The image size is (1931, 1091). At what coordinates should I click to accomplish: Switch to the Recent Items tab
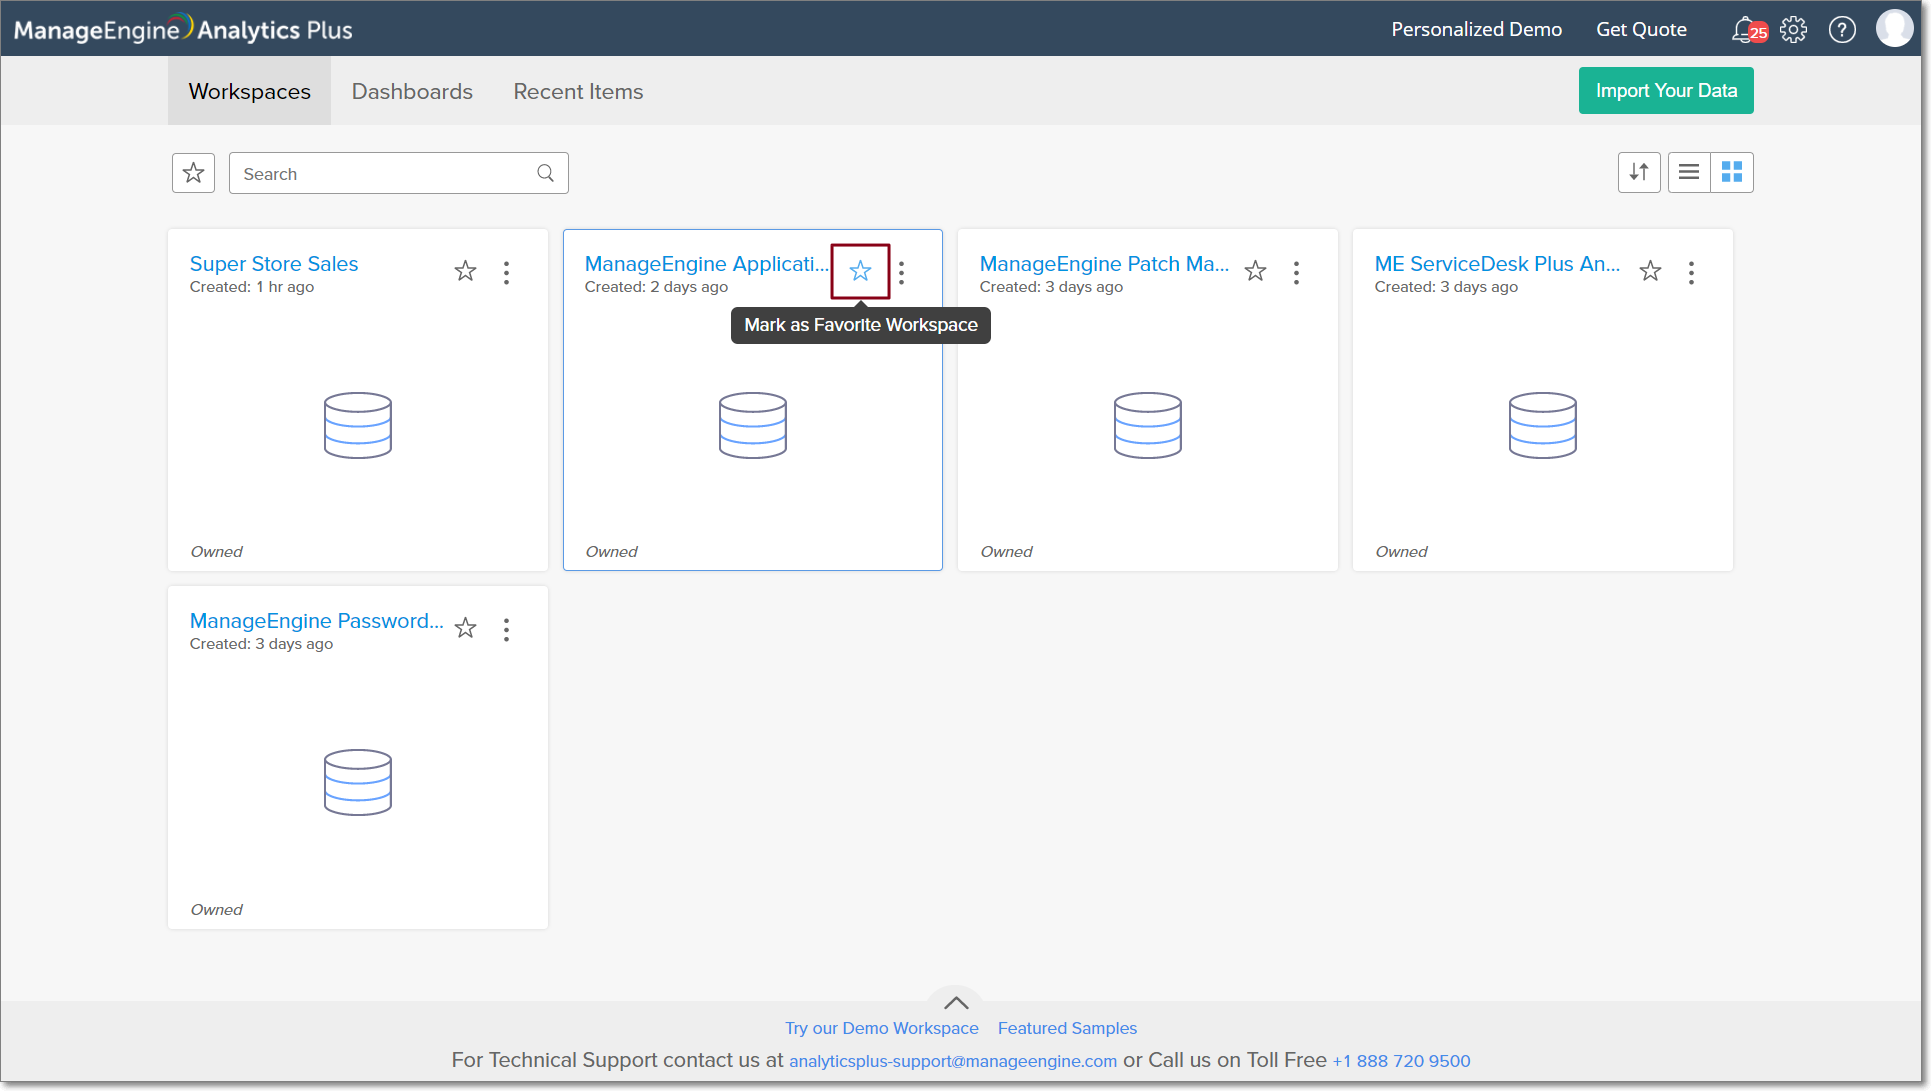(578, 91)
